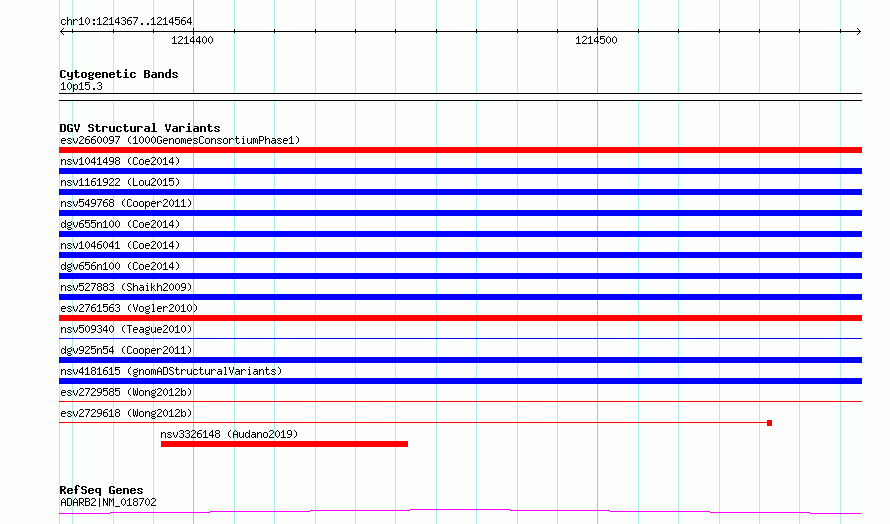Click the esv2660097 red variant bar
The image size is (890, 524).
click(x=460, y=150)
